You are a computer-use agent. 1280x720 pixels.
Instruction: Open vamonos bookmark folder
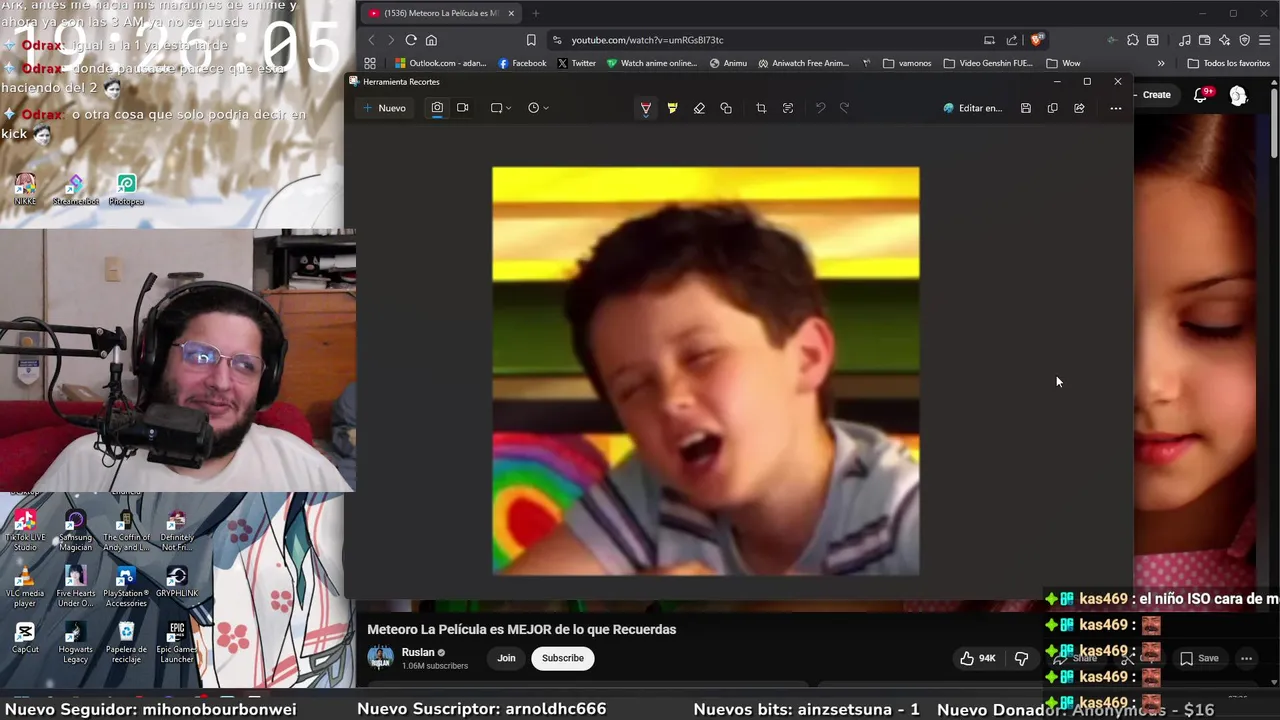(907, 63)
